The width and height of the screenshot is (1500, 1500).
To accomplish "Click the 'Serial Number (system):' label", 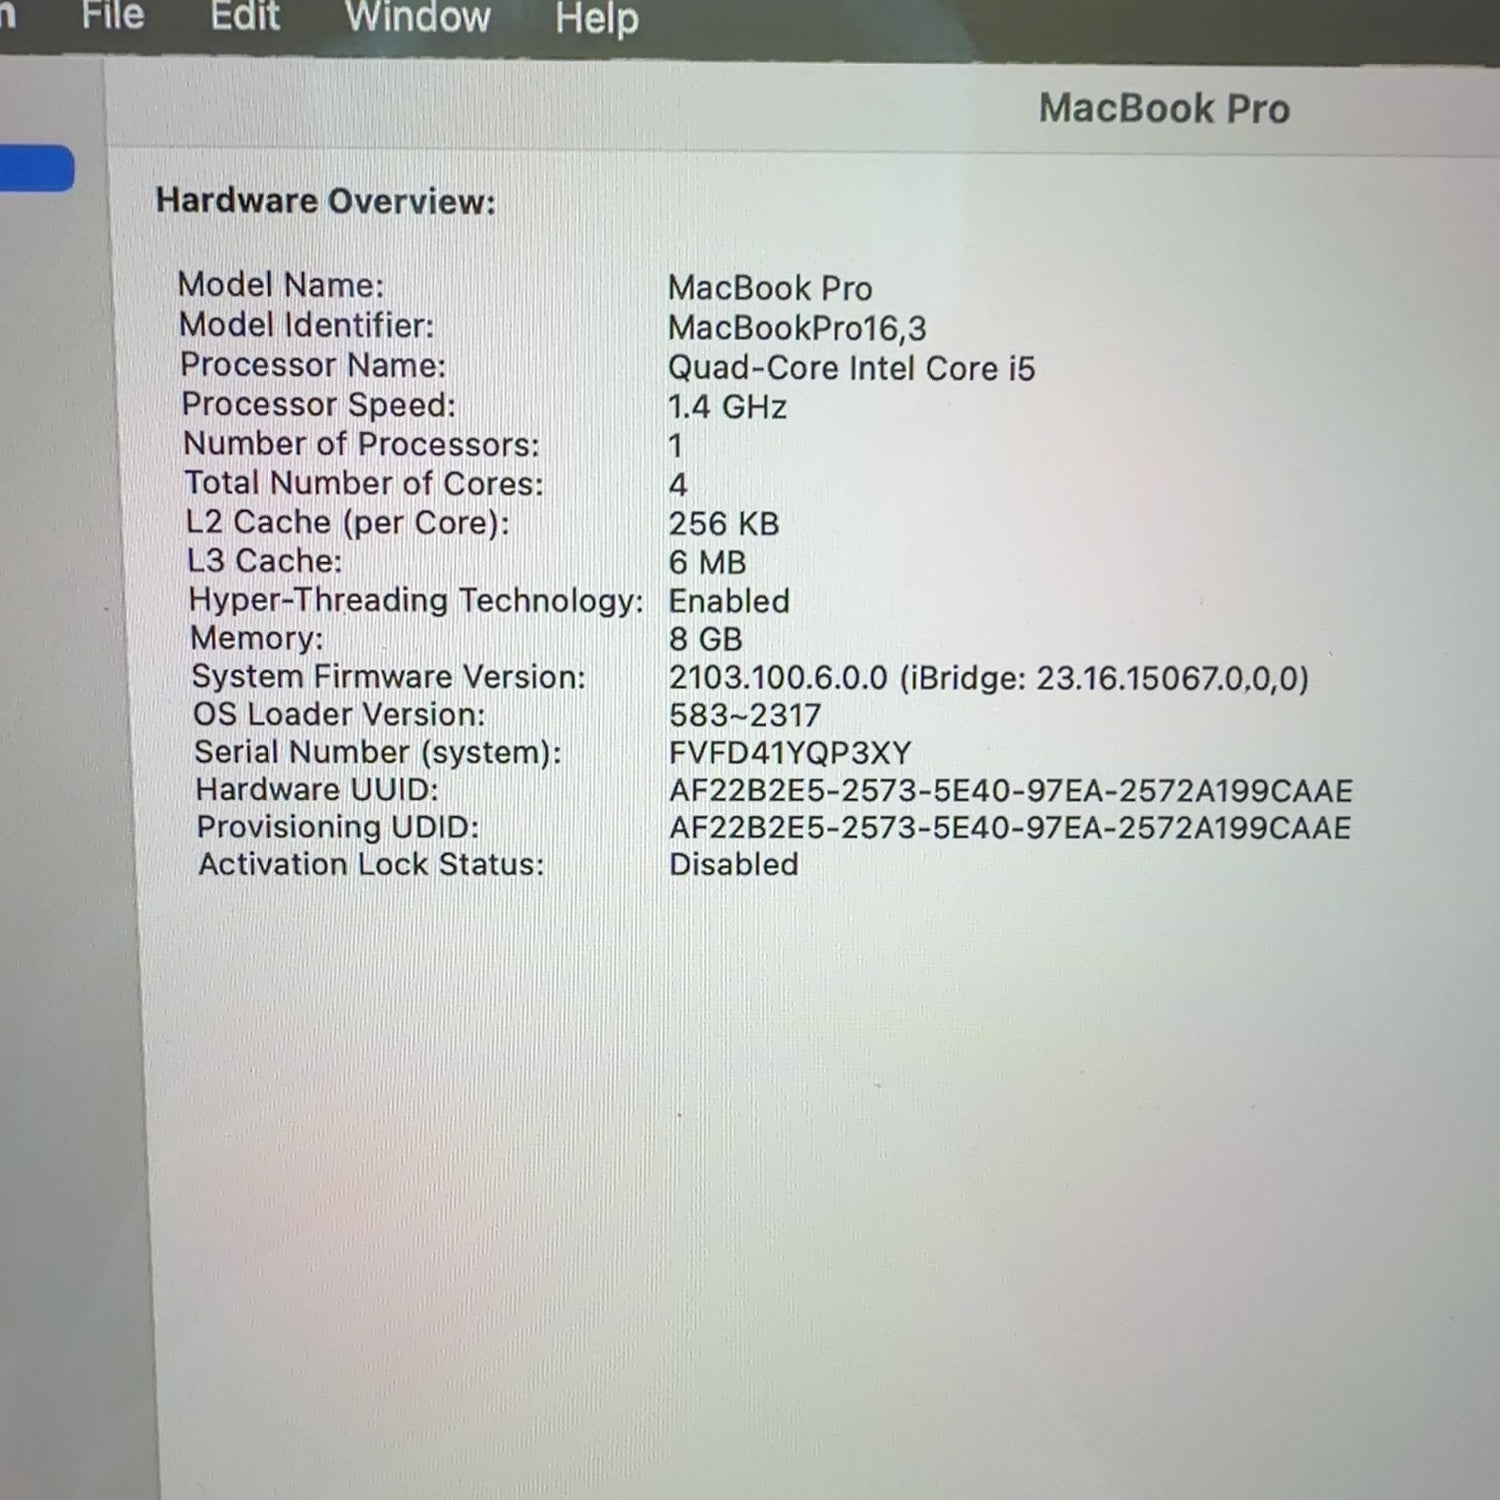I will [x=378, y=752].
